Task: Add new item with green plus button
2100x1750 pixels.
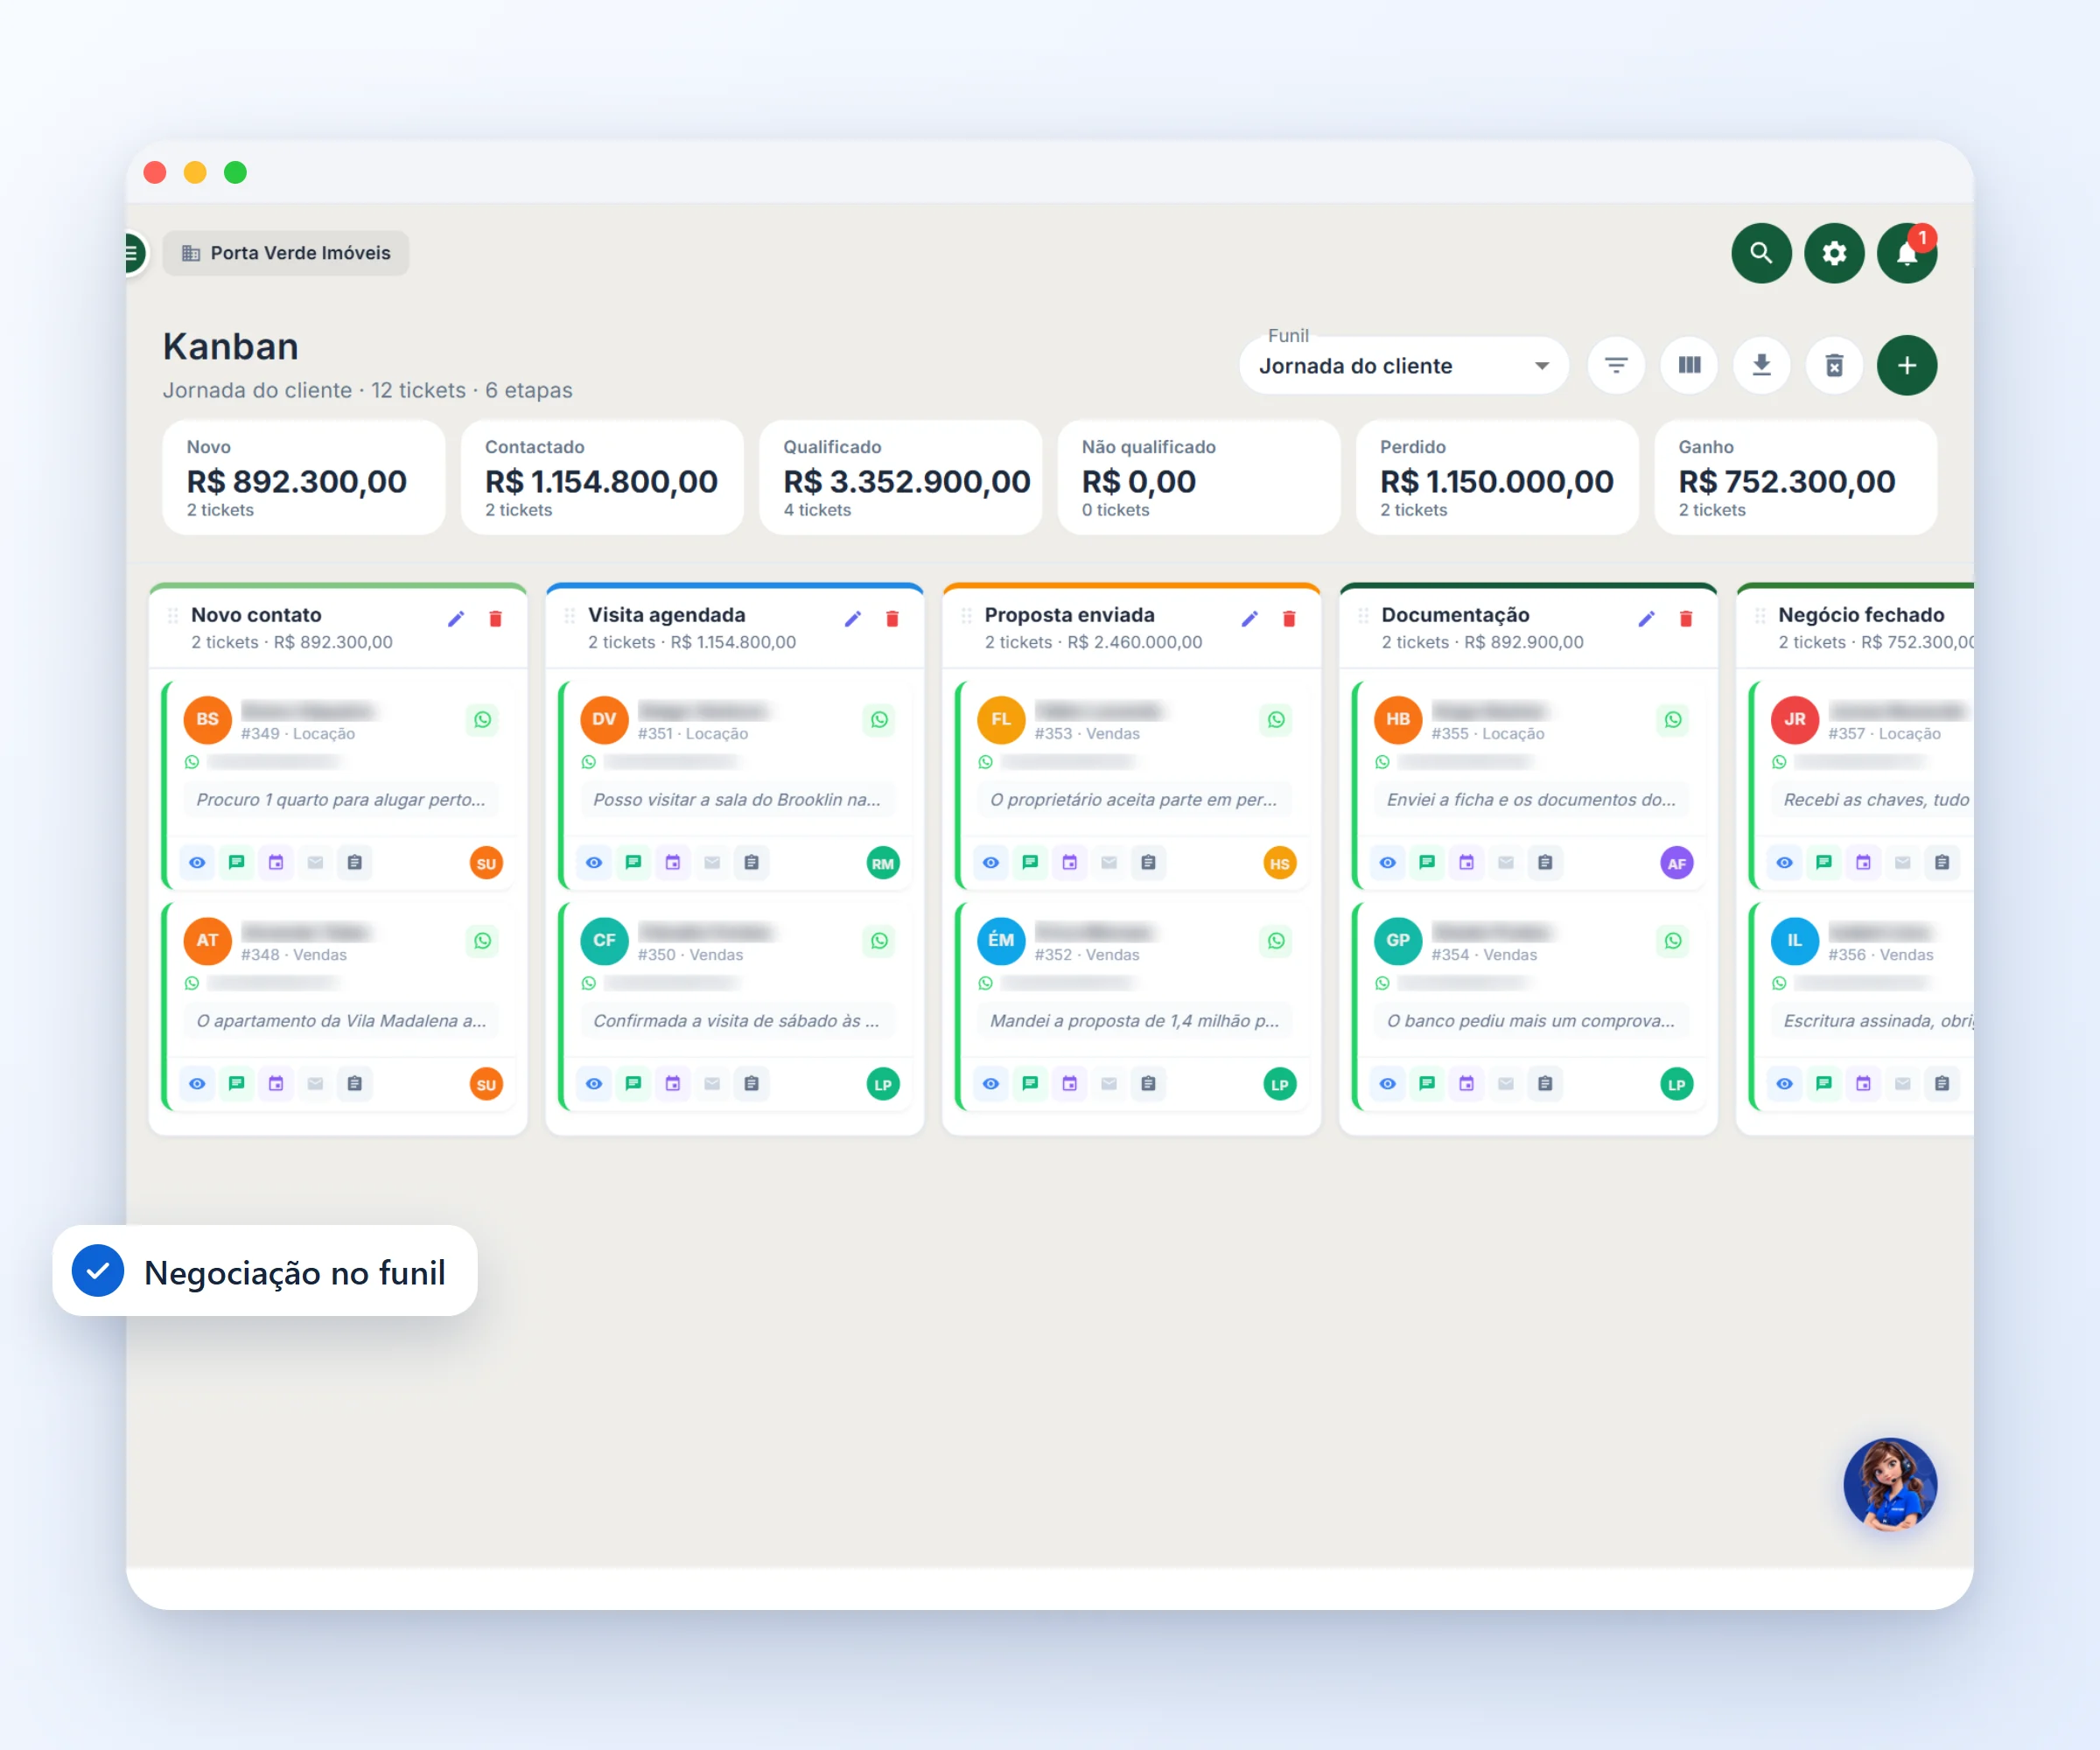Action: (x=1907, y=365)
